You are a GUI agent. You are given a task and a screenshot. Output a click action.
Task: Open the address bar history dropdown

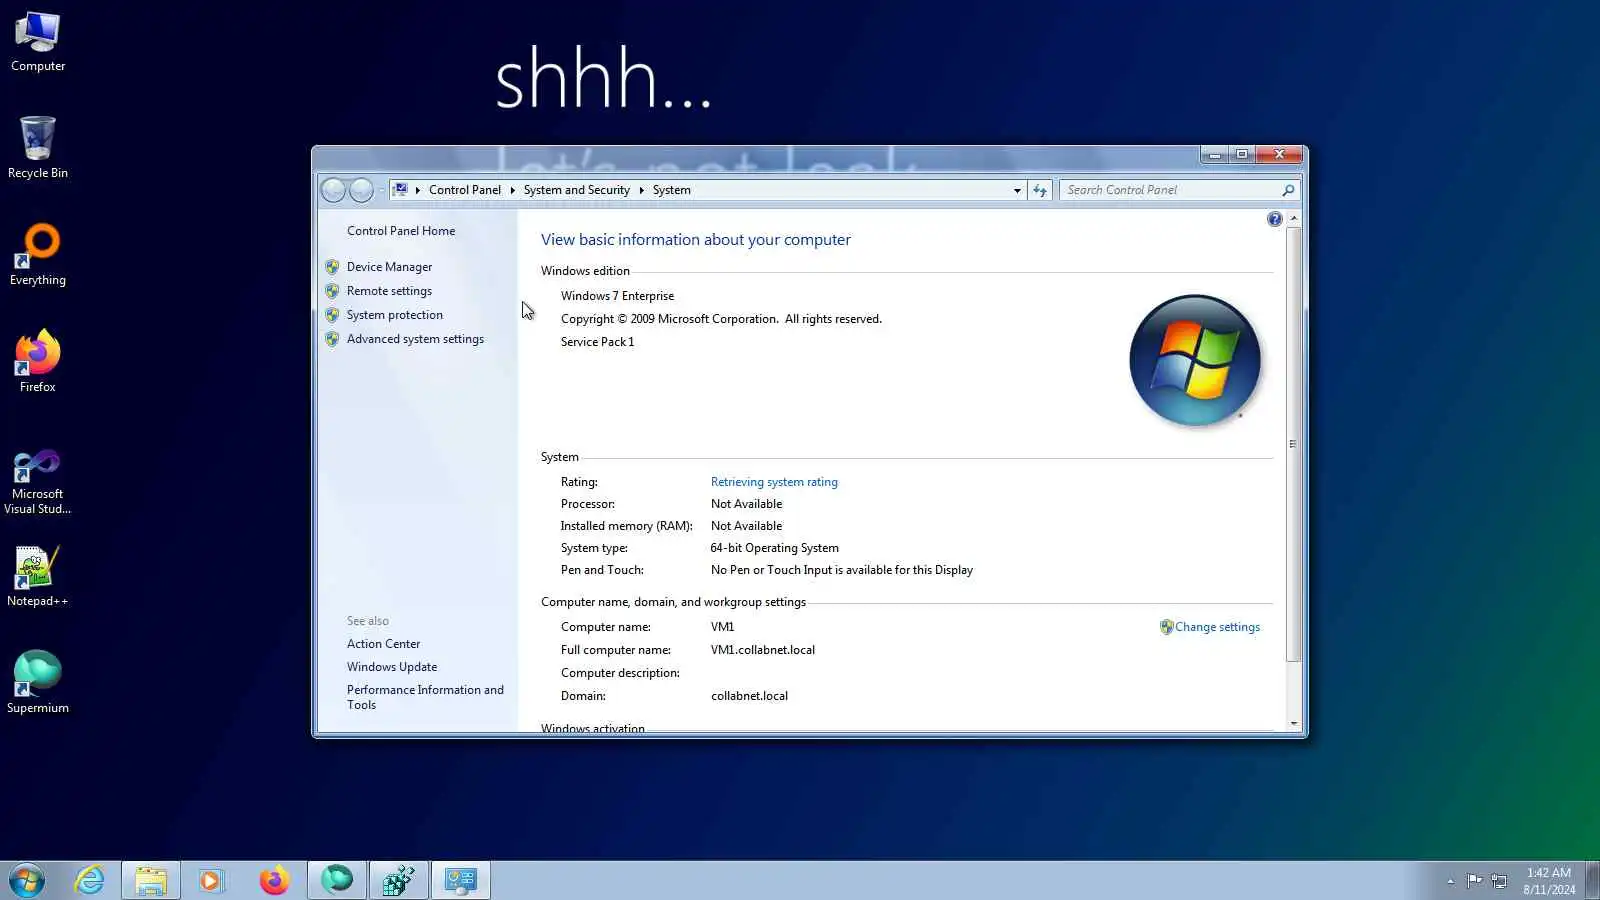click(x=1017, y=190)
